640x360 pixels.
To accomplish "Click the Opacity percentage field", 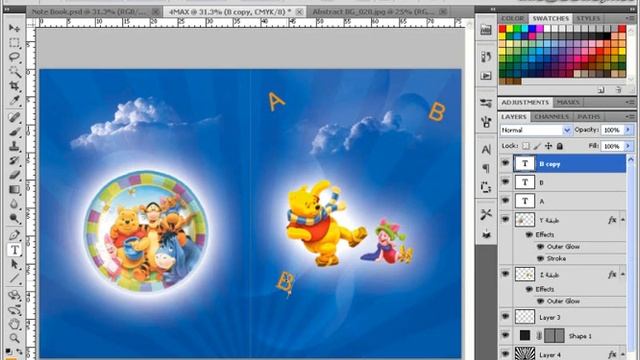I will pos(611,130).
